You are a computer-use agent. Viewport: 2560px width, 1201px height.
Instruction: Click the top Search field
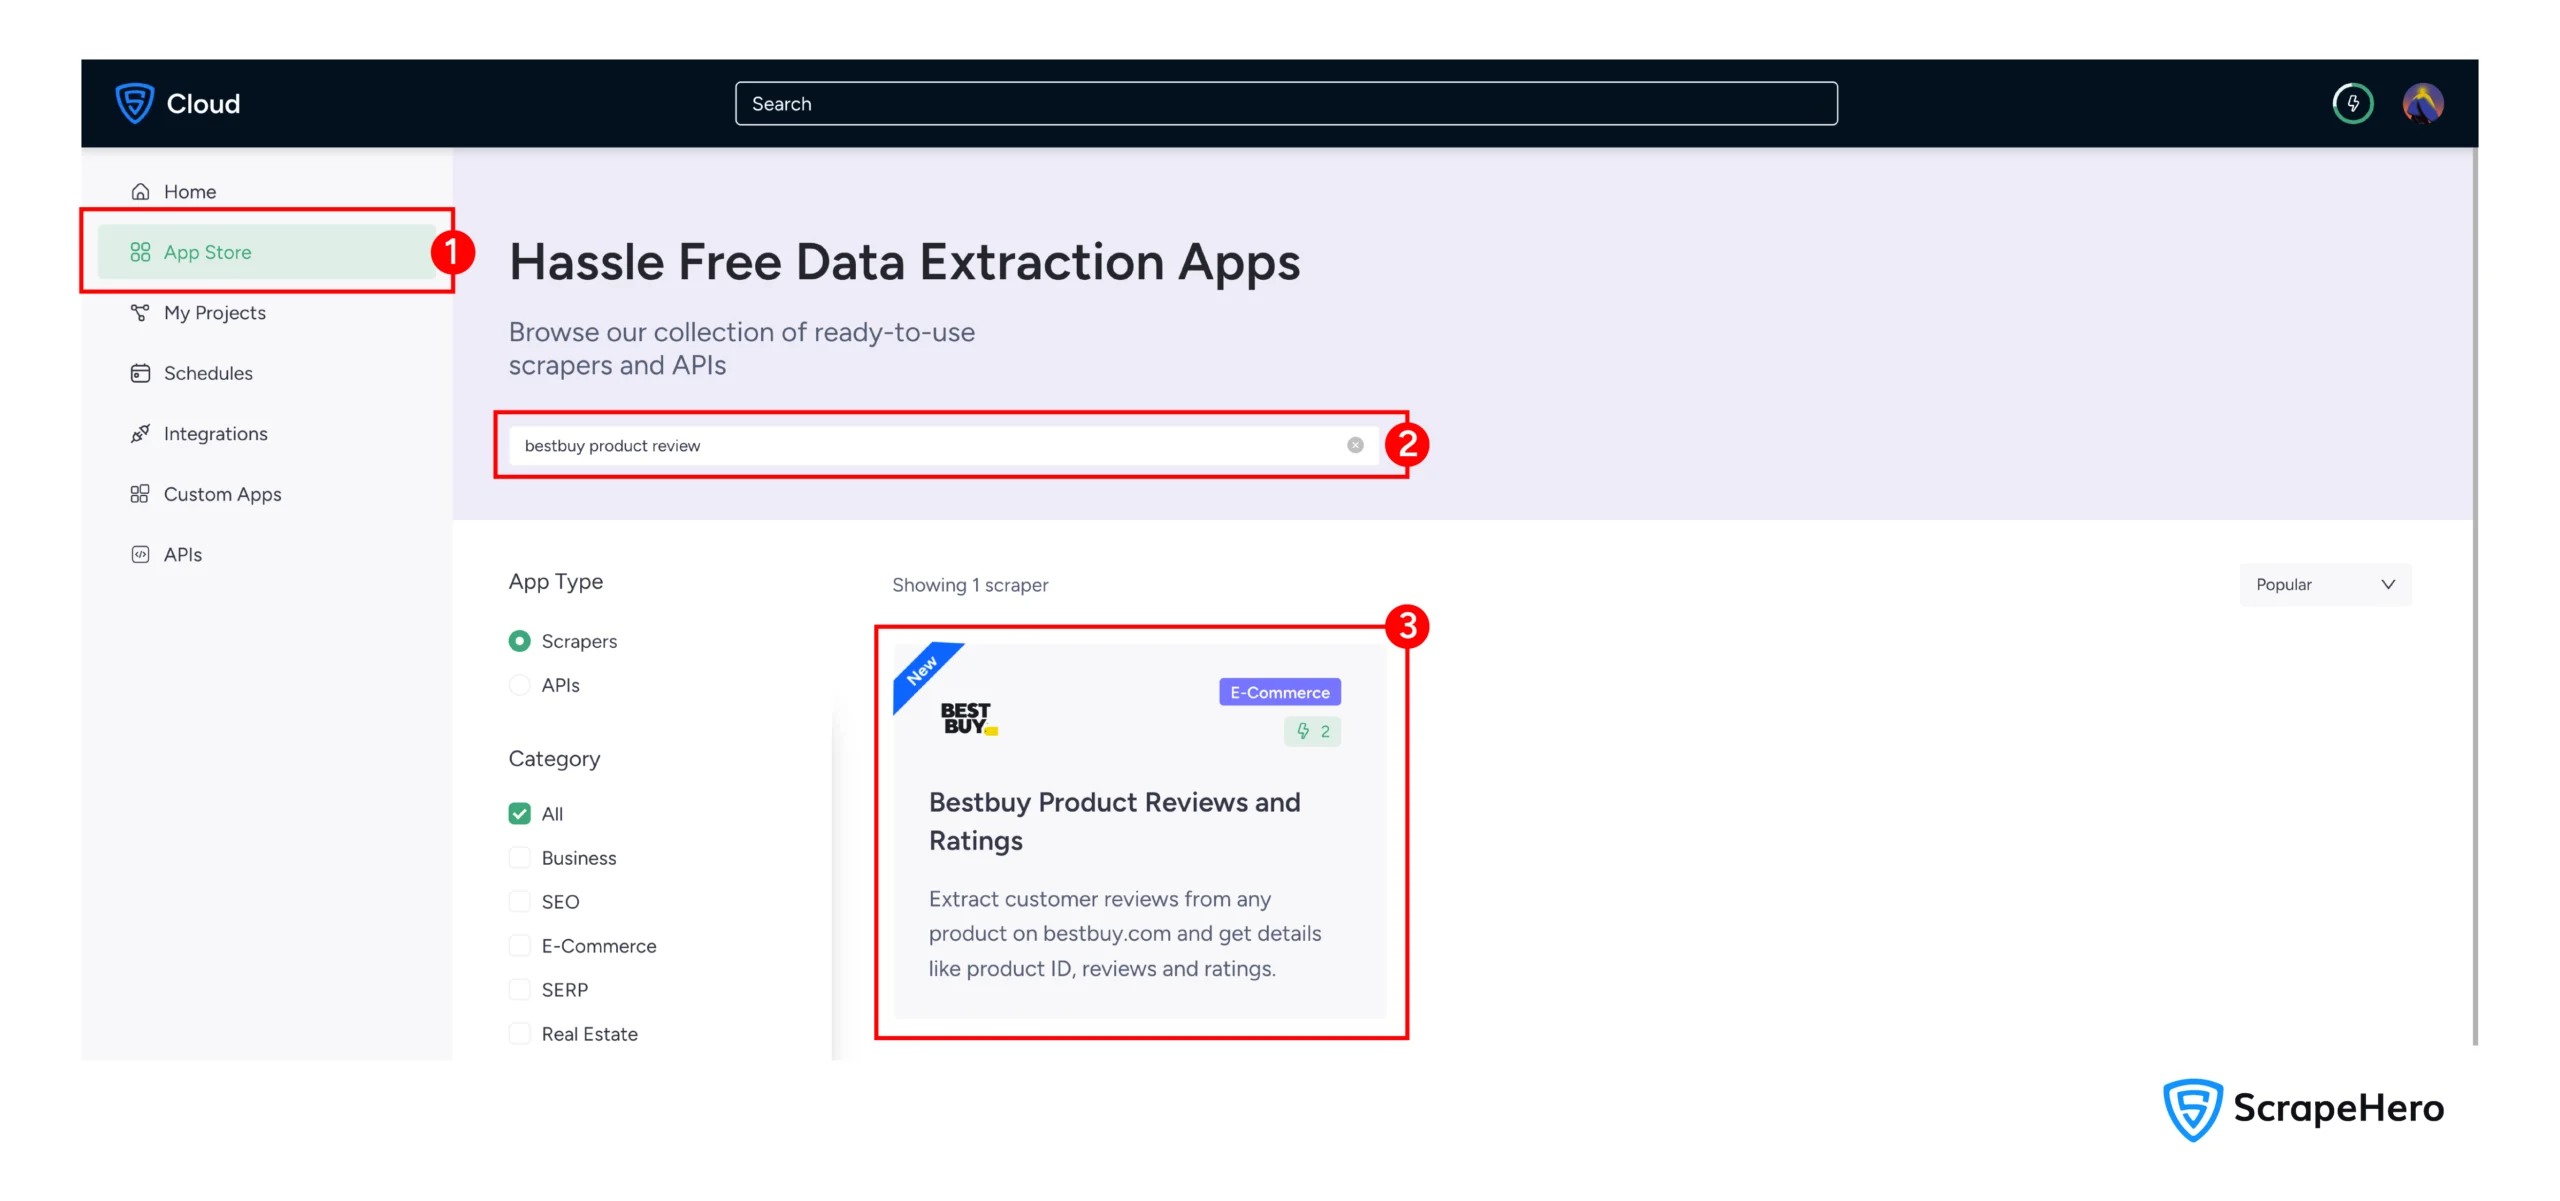point(1285,104)
